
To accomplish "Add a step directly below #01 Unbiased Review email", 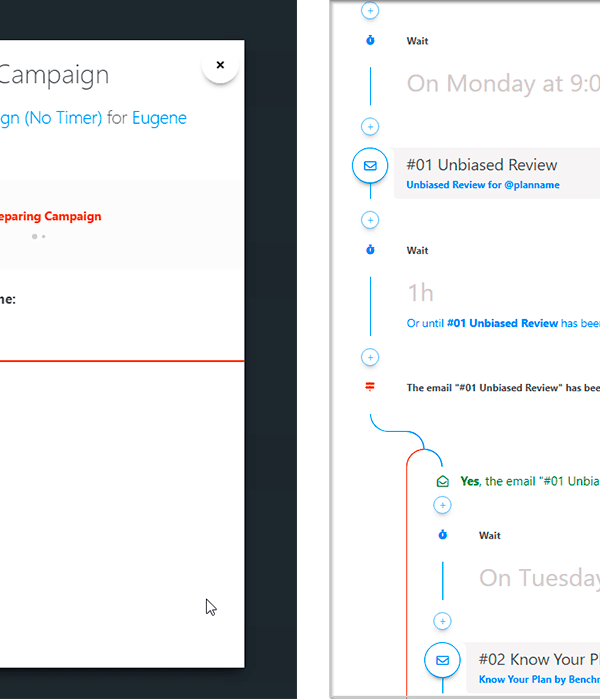I will pyautogui.click(x=370, y=220).
